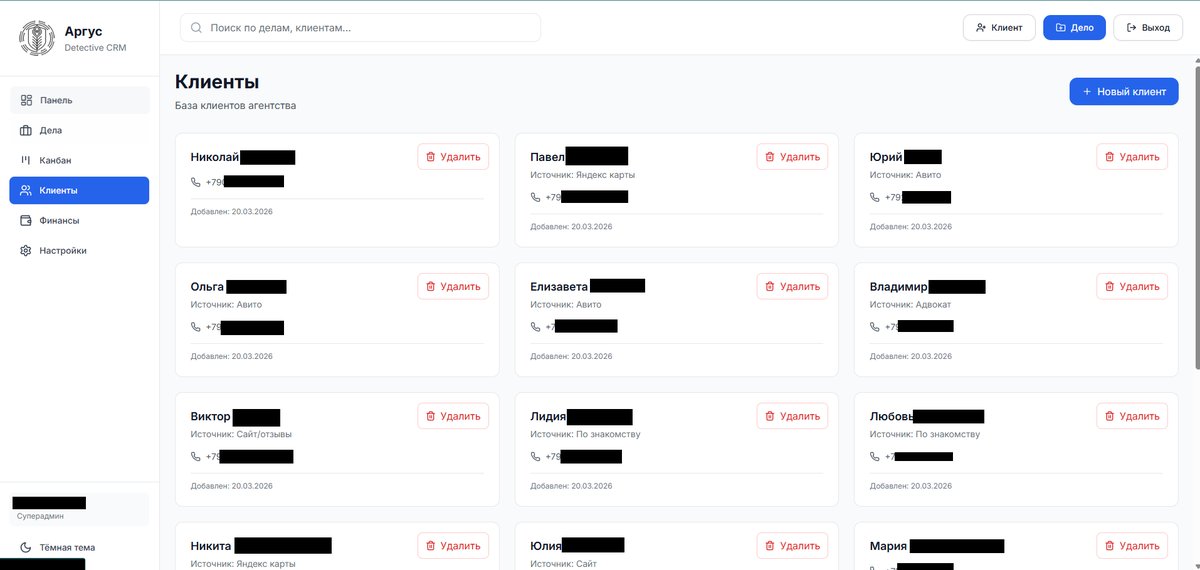Toggle Тёмная тема in sidebar

(67, 548)
